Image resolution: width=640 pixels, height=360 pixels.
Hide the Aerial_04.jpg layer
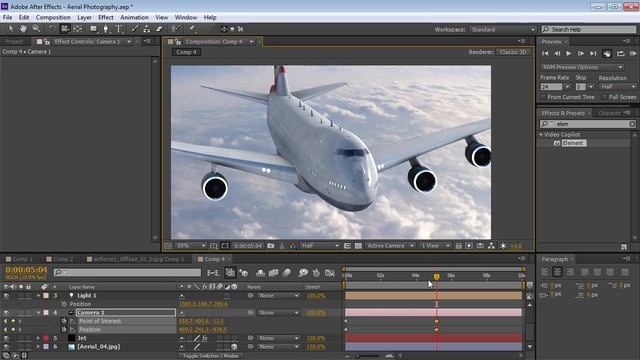click(x=6, y=347)
